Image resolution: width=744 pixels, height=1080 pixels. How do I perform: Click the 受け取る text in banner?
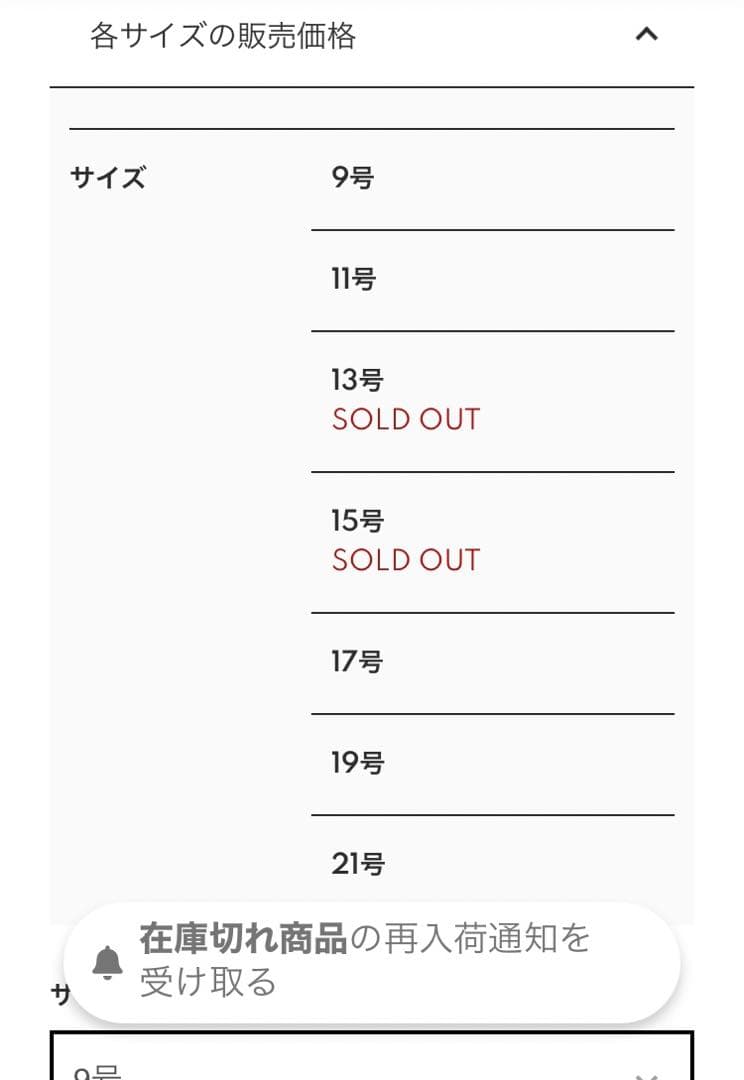tap(208, 983)
